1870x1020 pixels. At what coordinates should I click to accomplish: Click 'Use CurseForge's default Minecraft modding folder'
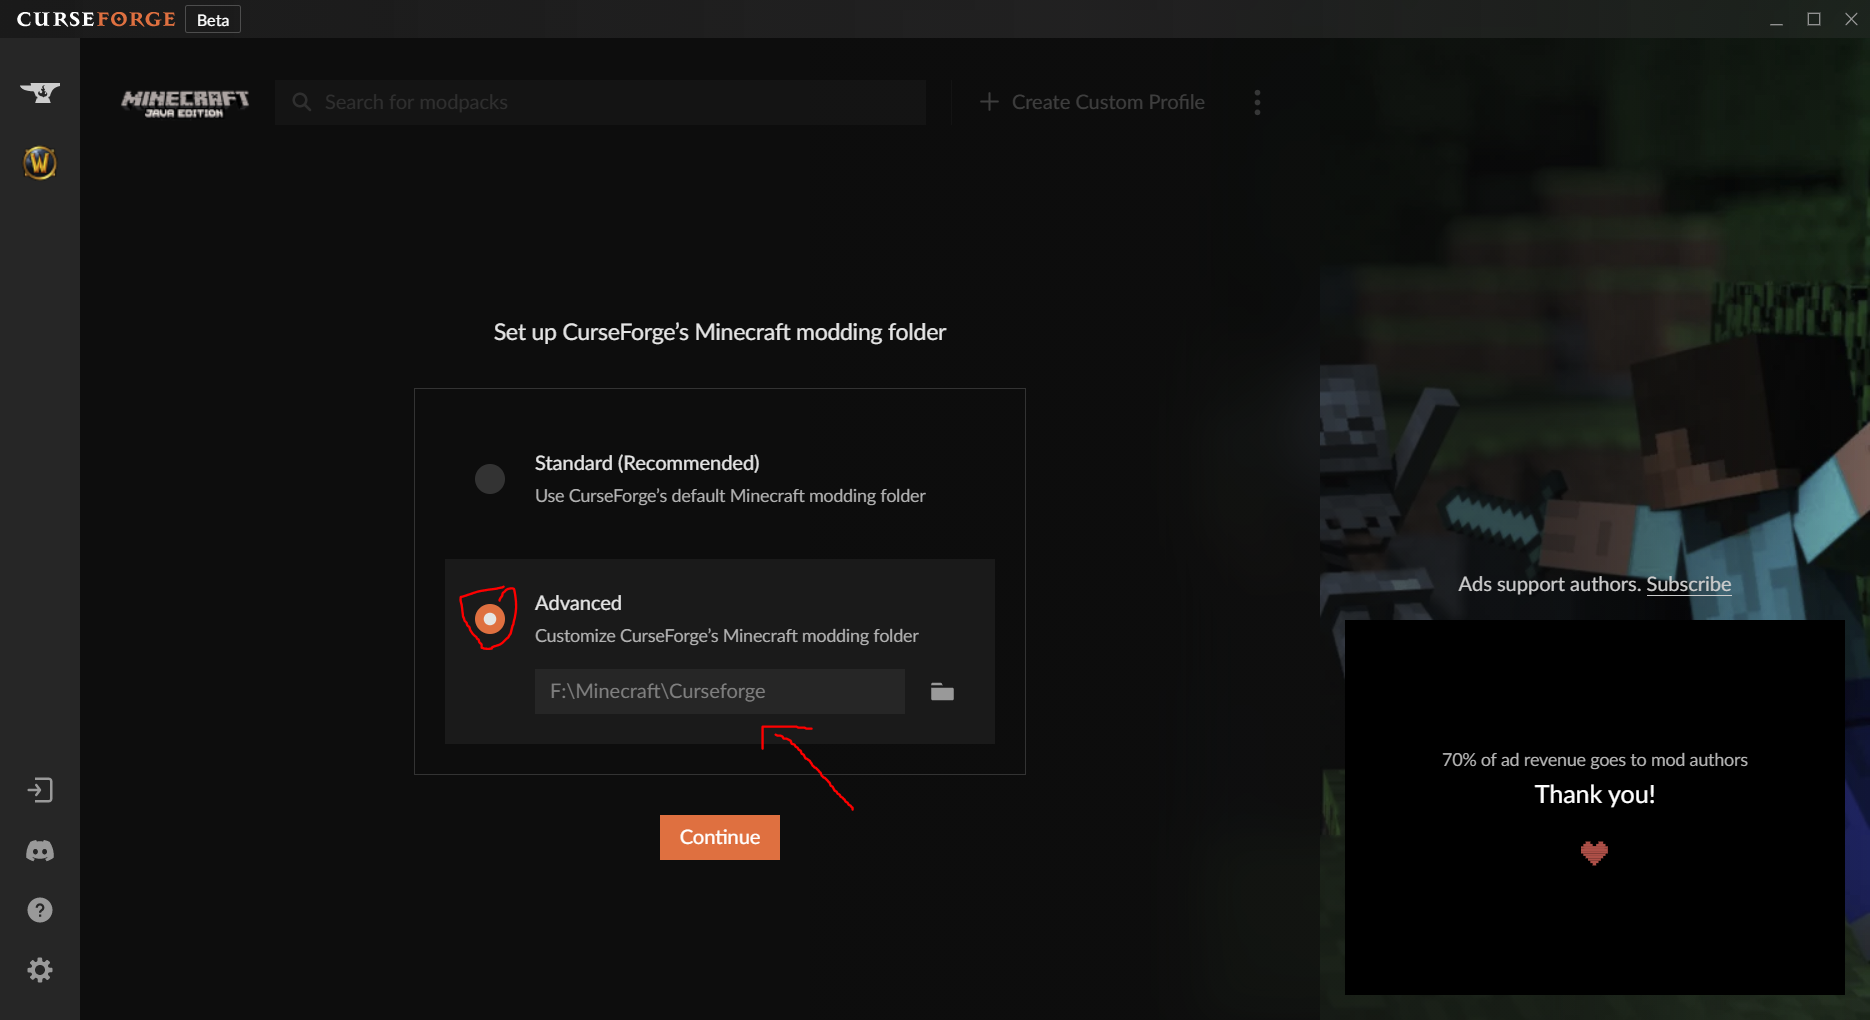pyautogui.click(x=730, y=496)
